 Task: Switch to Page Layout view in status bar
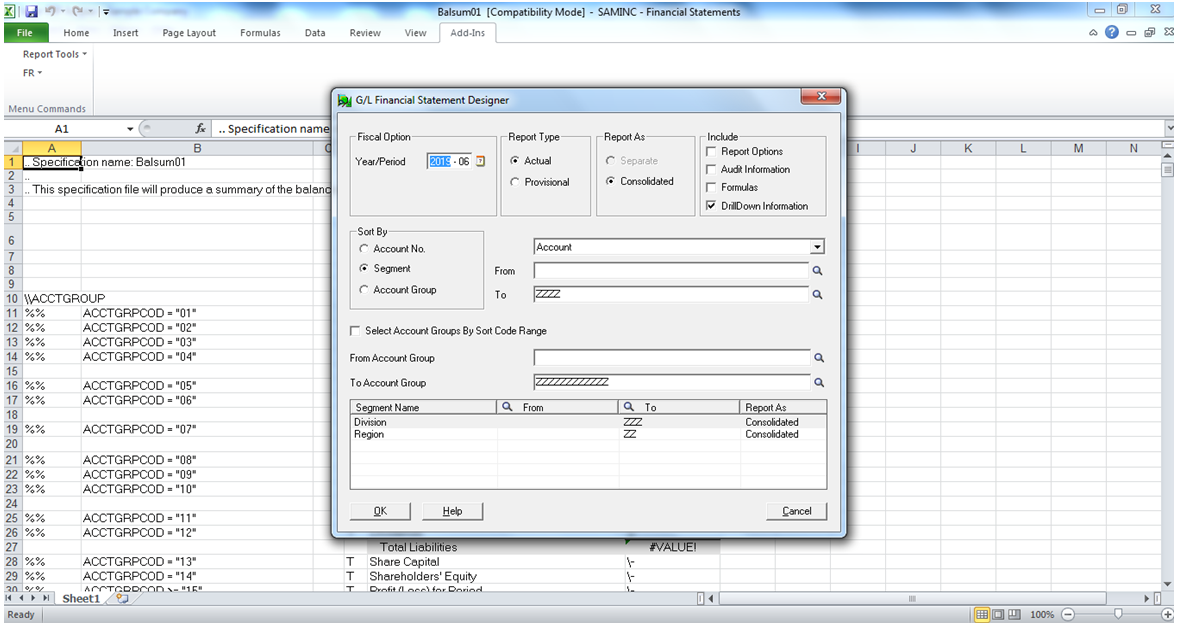pos(998,615)
